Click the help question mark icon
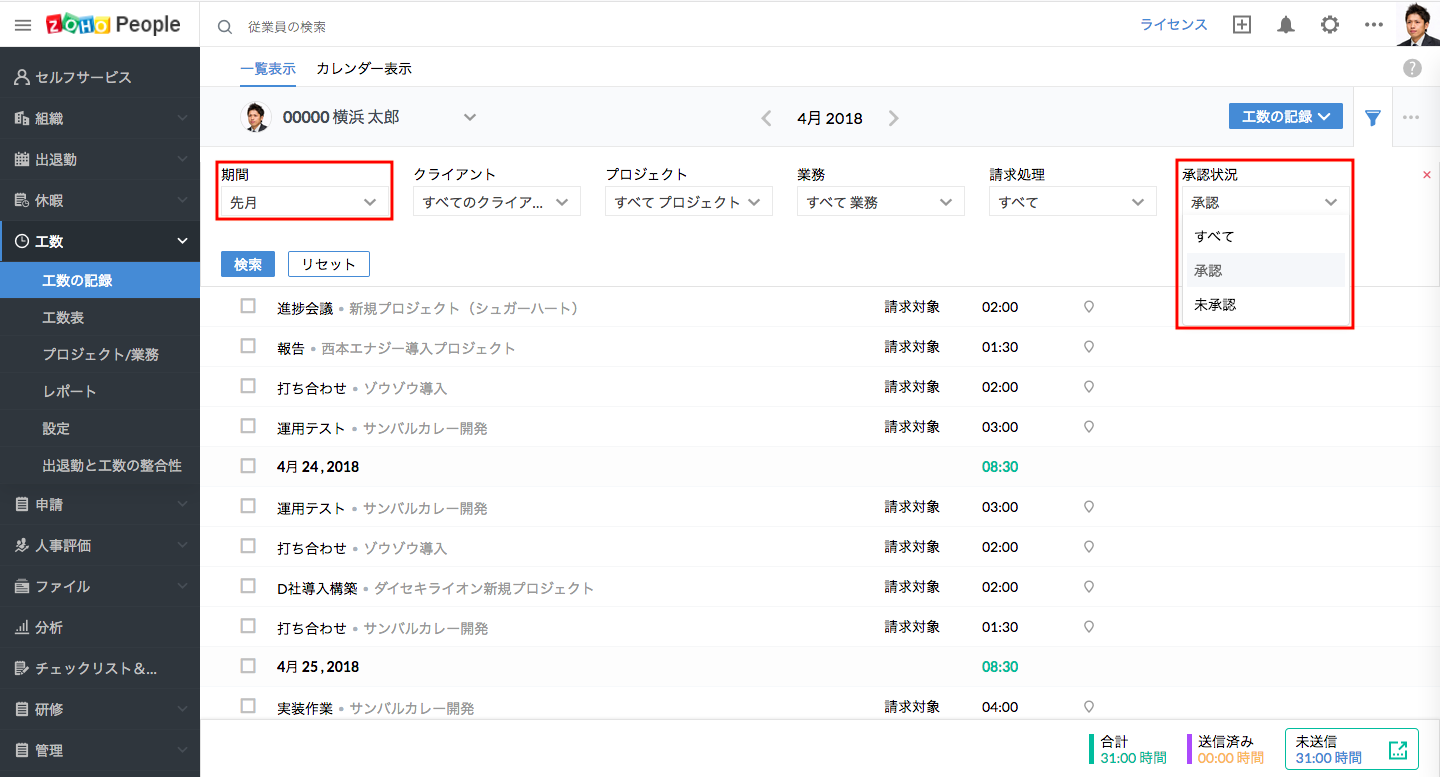Screen dimensions: 1440x777 click(1412, 68)
